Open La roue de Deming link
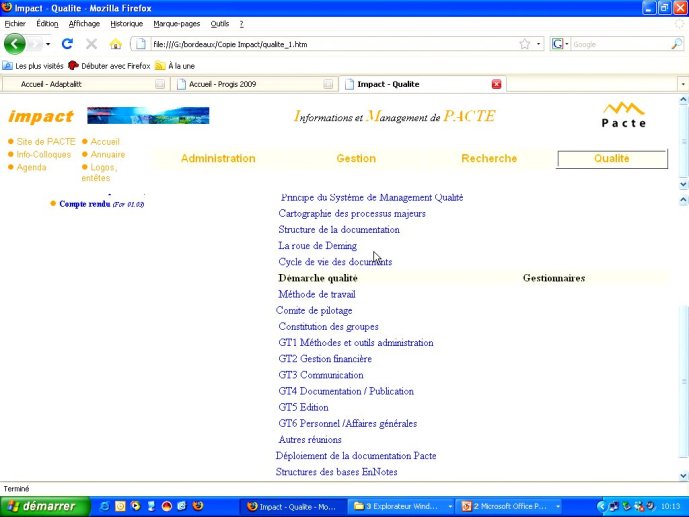This screenshot has width=689, height=517. (317, 246)
